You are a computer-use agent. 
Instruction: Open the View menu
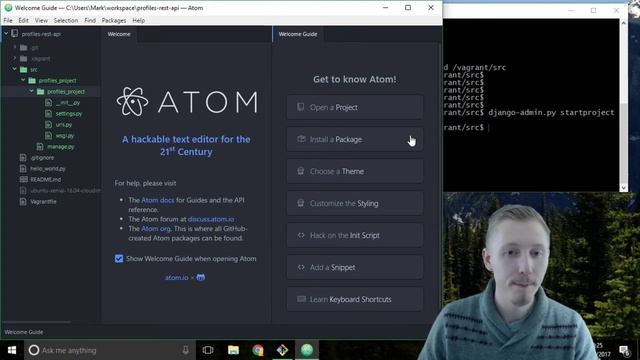pyautogui.click(x=41, y=20)
